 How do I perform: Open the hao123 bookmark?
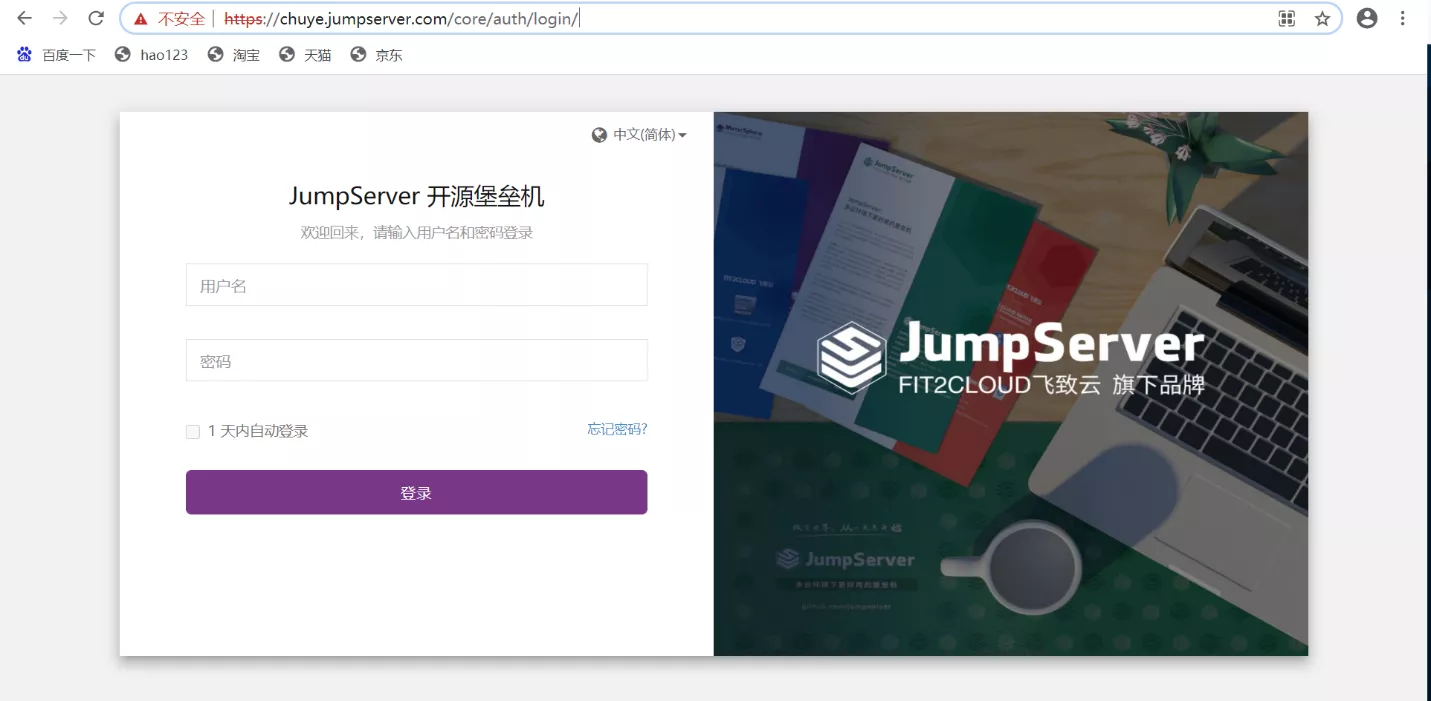coord(152,55)
